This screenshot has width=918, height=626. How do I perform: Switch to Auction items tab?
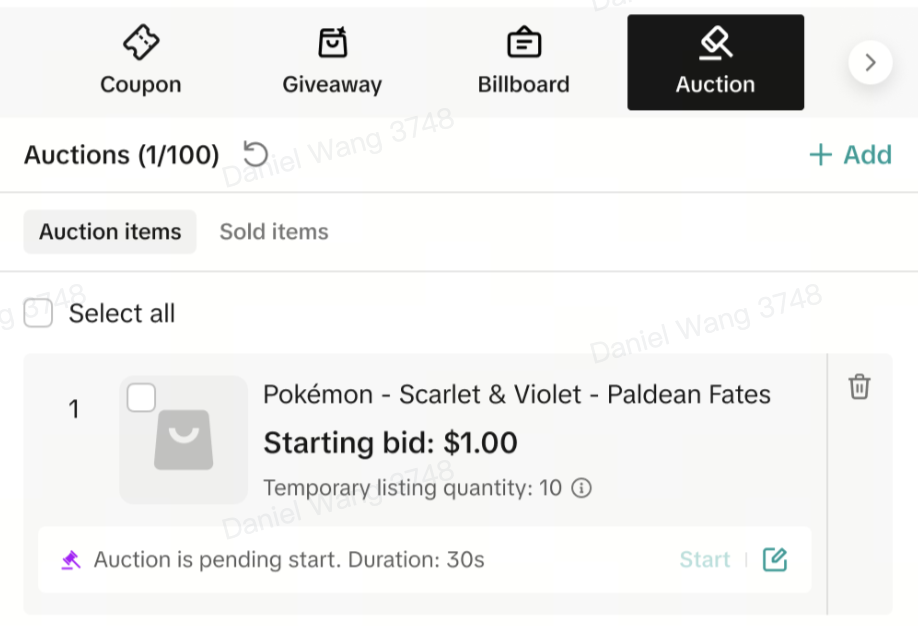(110, 232)
